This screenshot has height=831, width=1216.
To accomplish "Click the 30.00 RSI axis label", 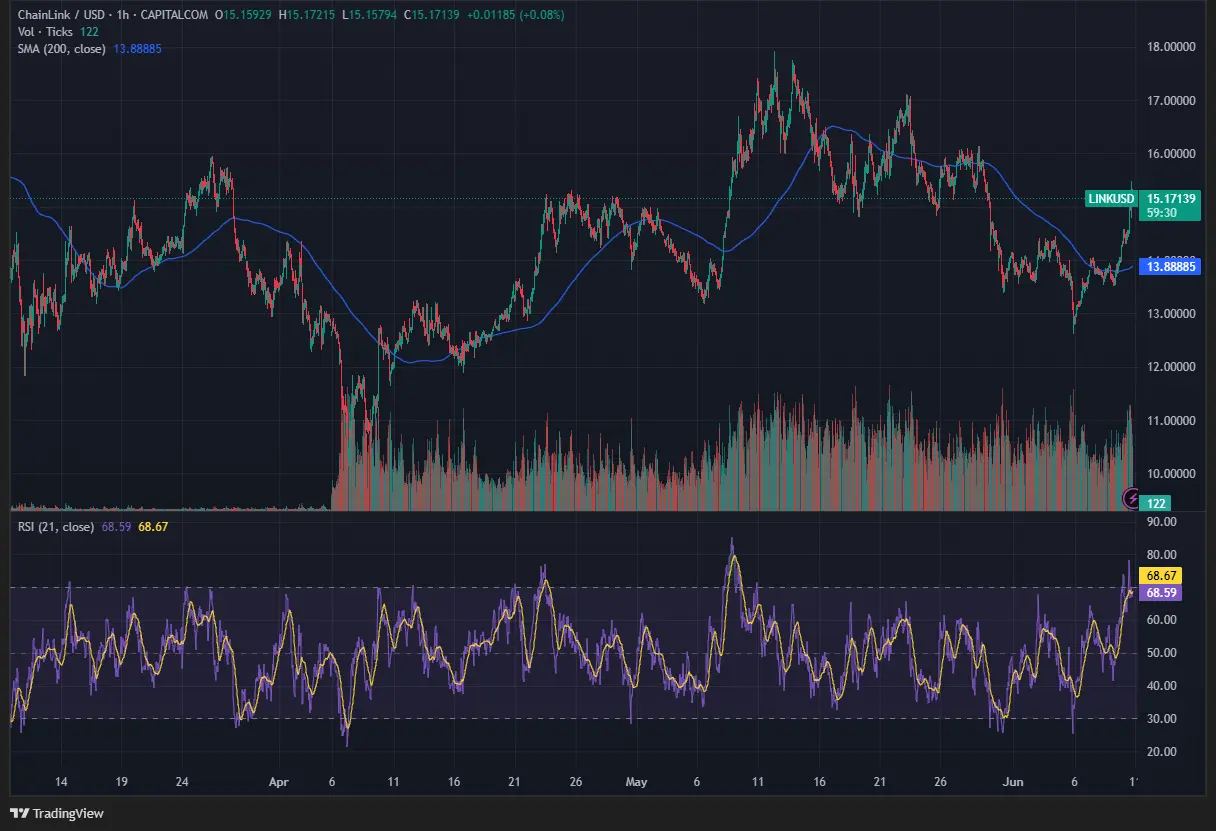I will (x=1161, y=718).
